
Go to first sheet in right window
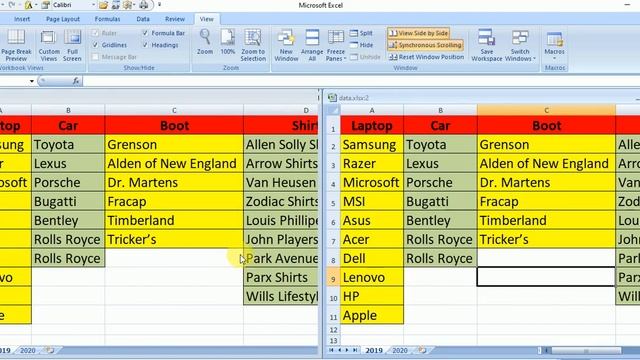[331, 350]
